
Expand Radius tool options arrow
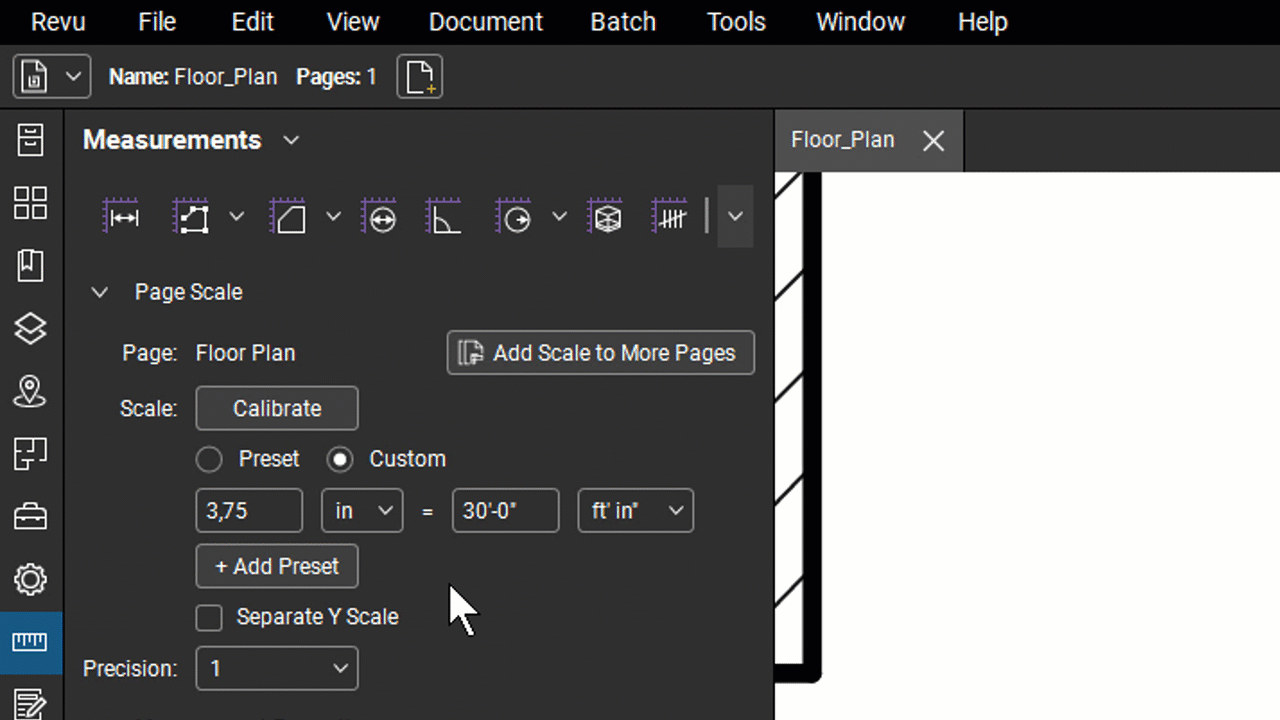click(559, 217)
